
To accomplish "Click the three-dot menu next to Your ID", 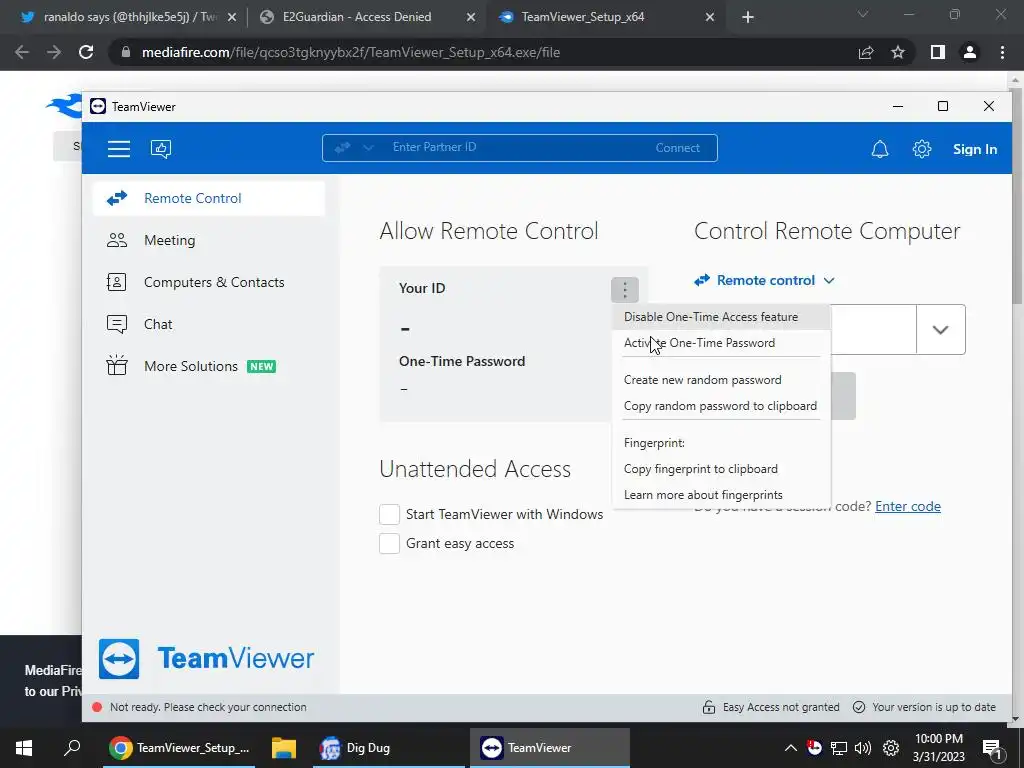I will click(624, 289).
